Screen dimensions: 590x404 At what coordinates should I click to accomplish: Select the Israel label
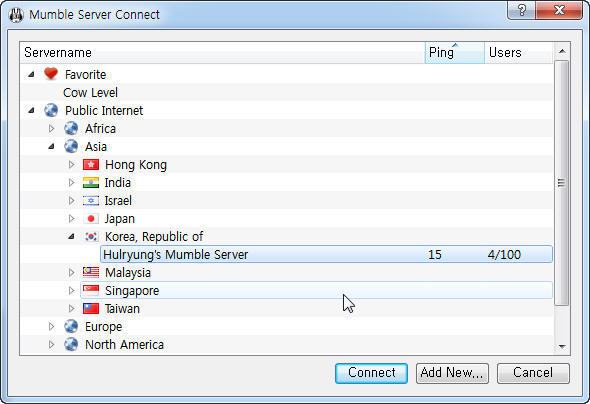pyautogui.click(x=118, y=200)
